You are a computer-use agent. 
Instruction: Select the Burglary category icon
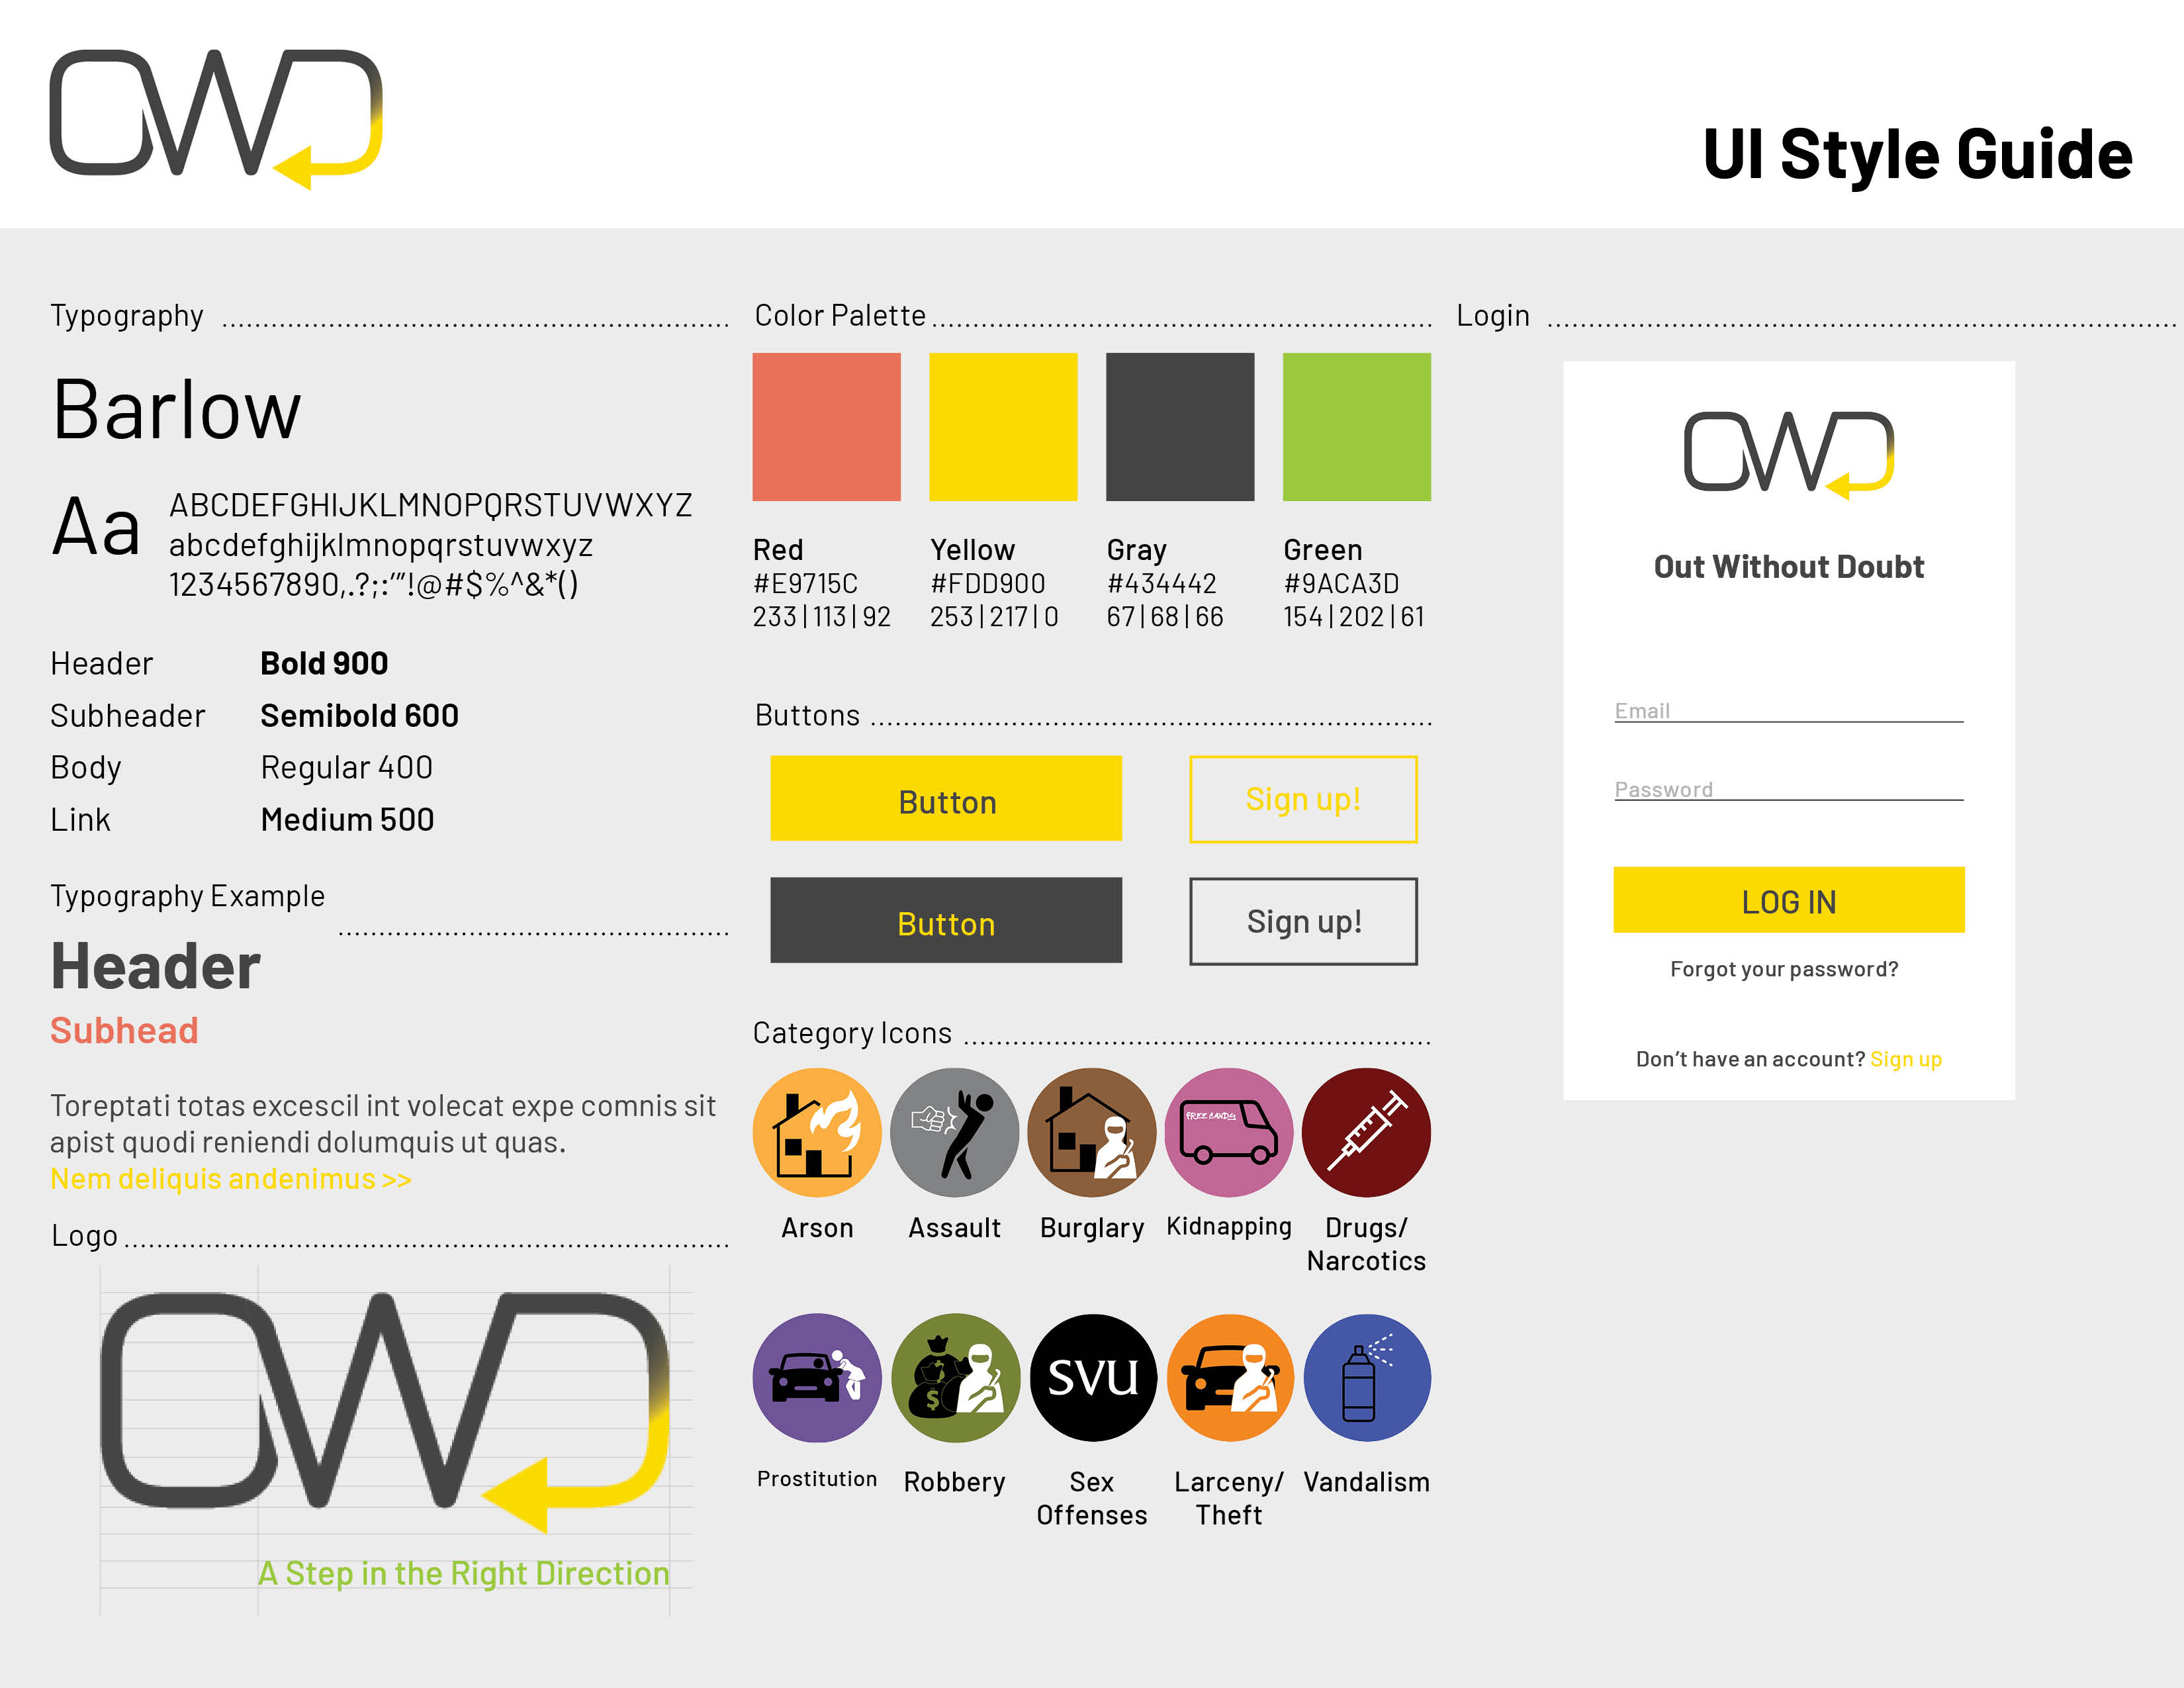click(1090, 1121)
